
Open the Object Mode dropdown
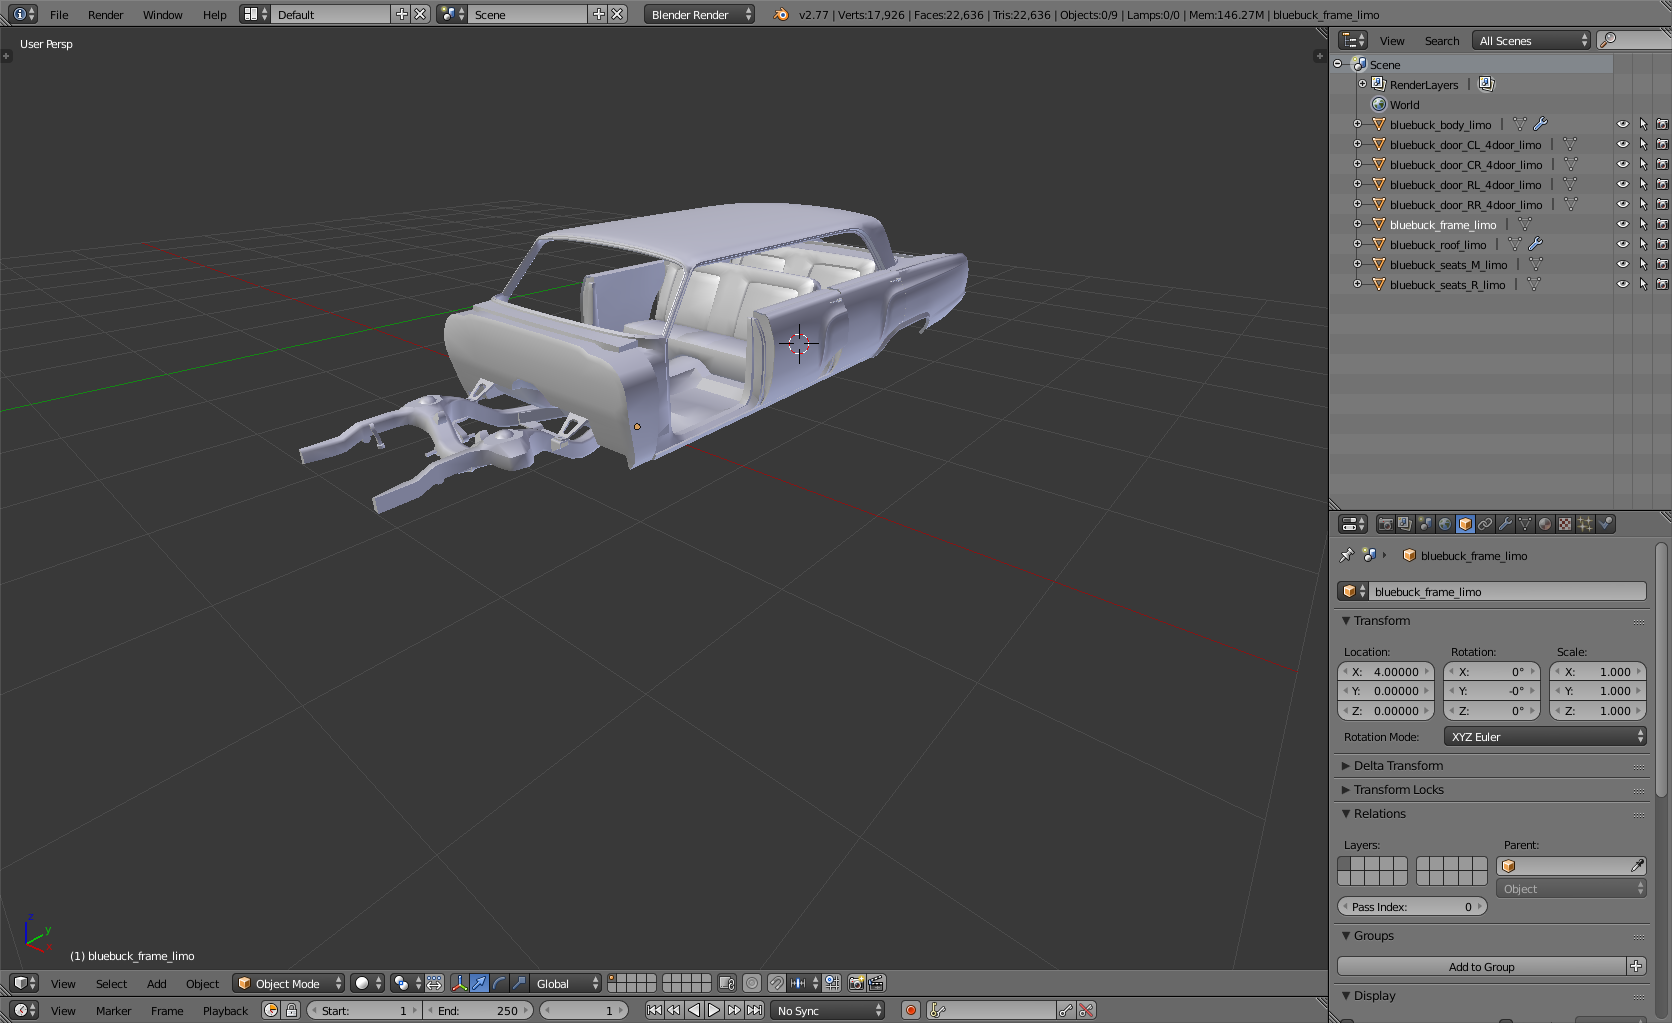(289, 983)
